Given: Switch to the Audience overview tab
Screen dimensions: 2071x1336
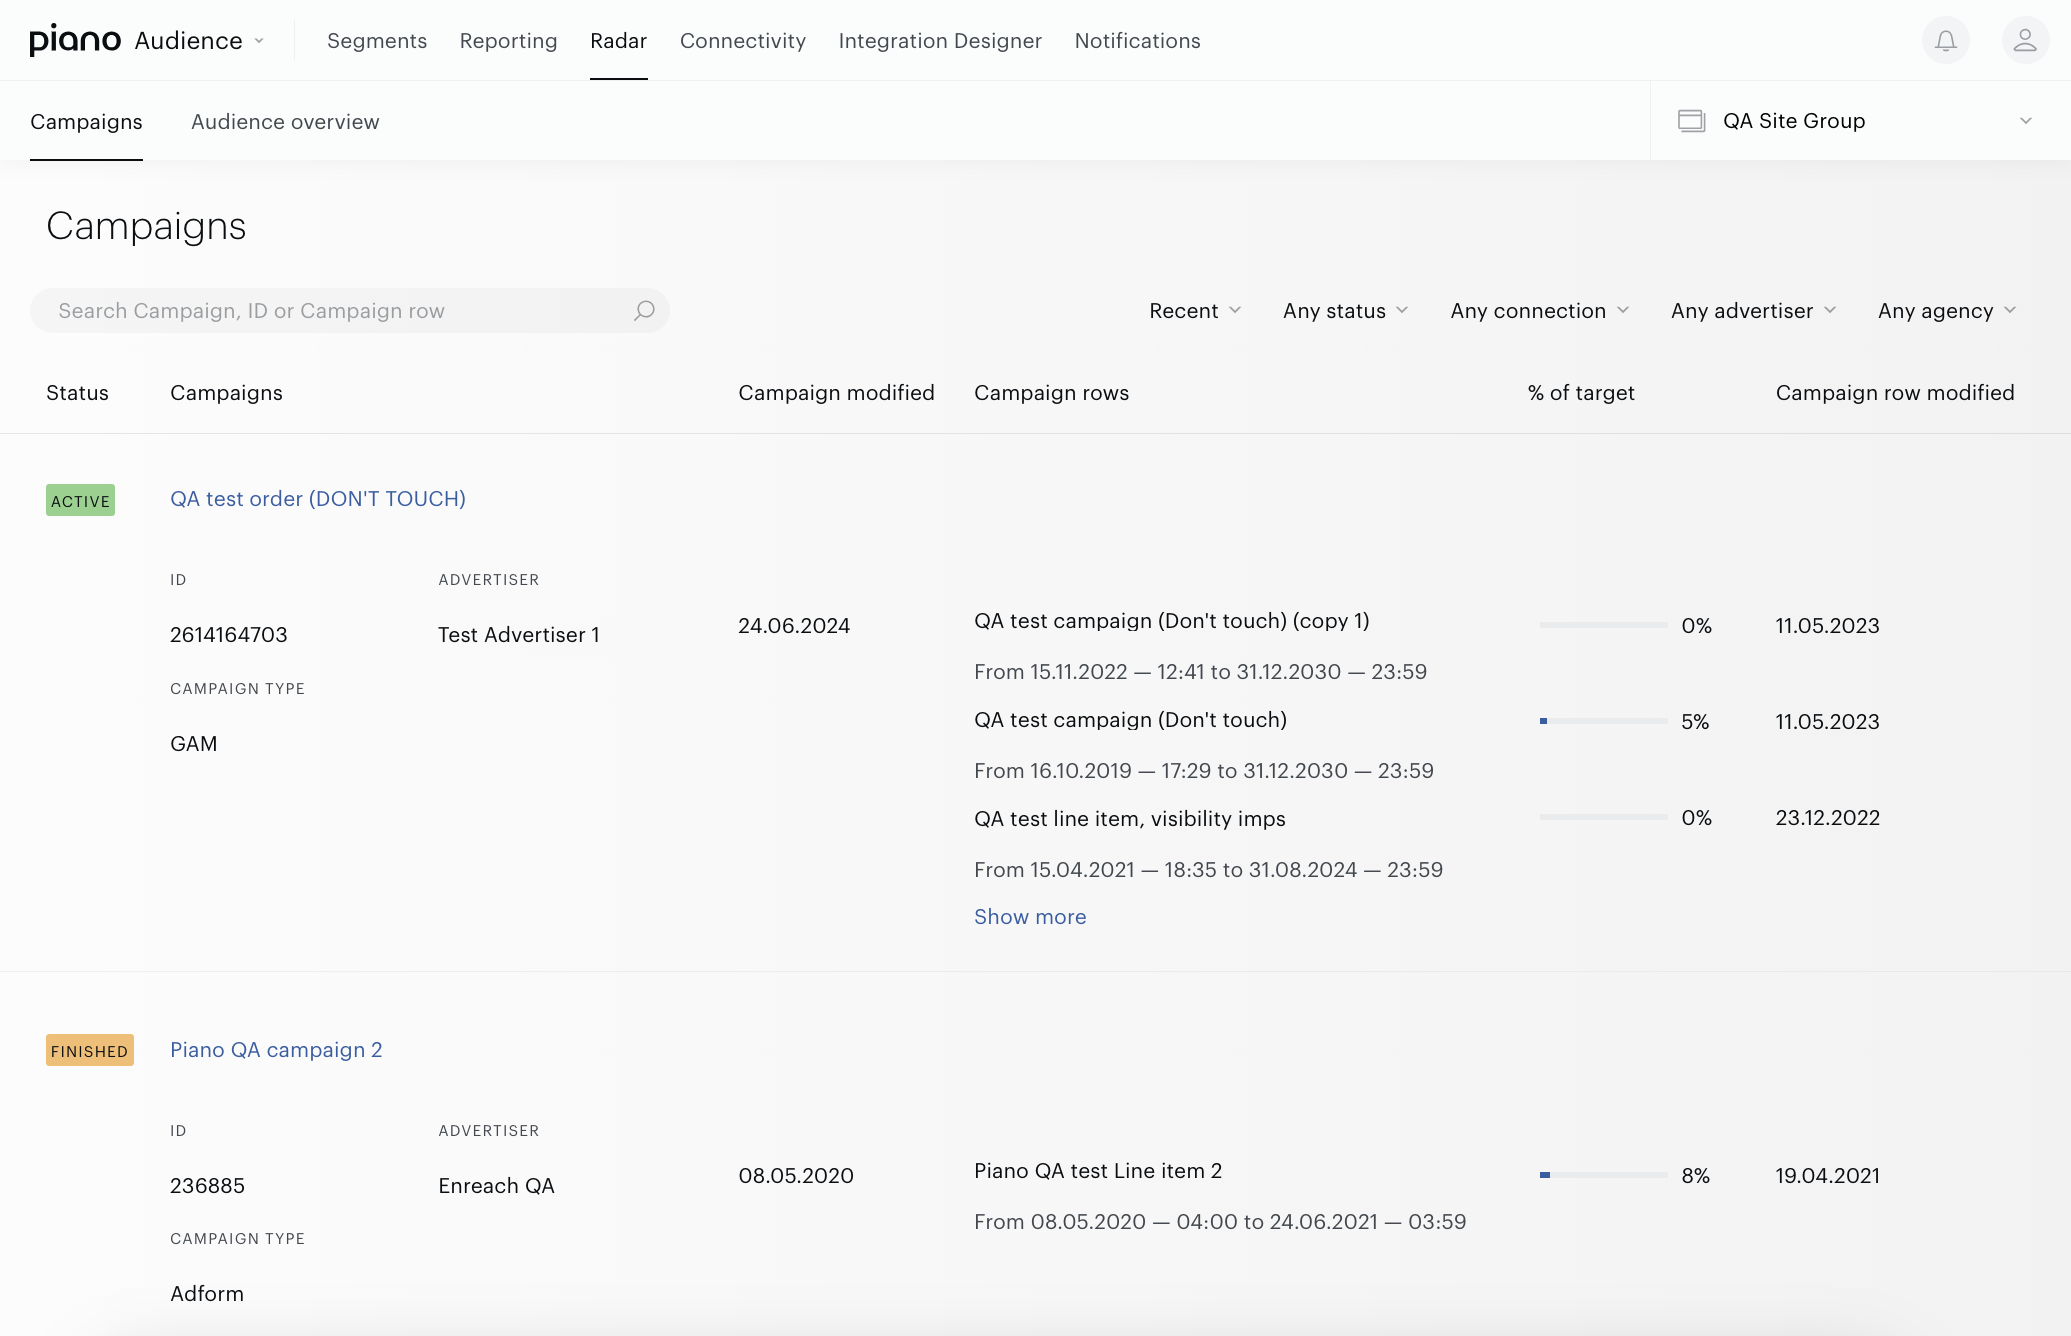Looking at the screenshot, I should pyautogui.click(x=285, y=122).
